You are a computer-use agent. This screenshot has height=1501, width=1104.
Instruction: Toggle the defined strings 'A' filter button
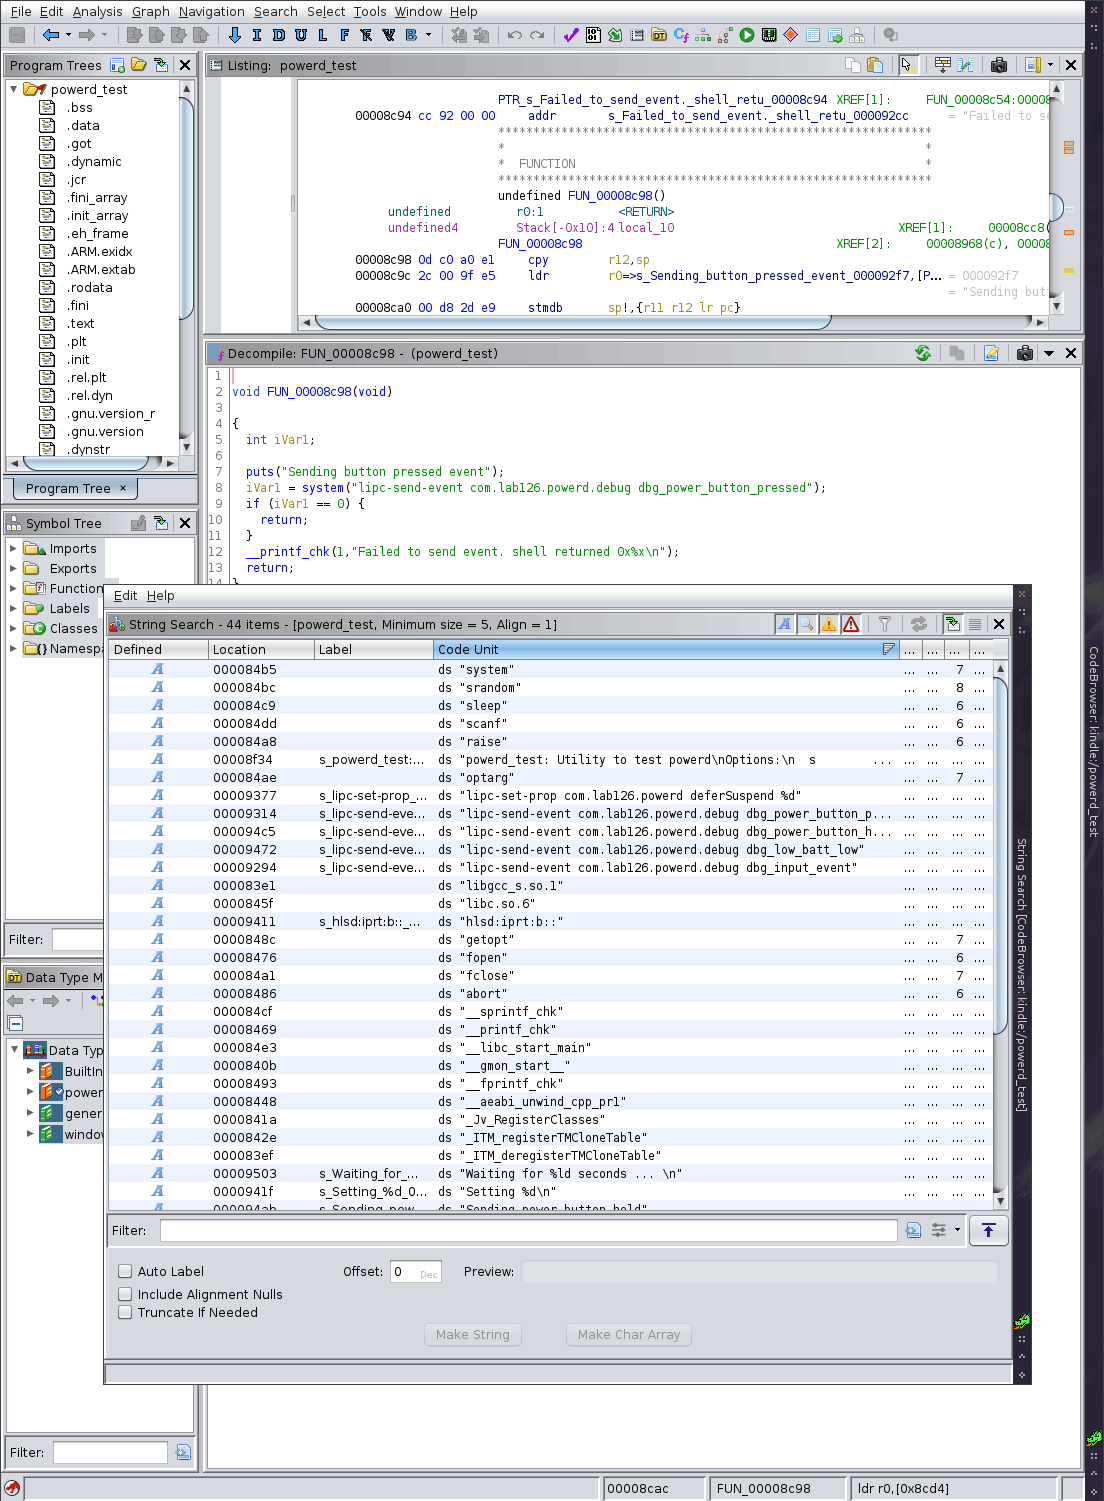(785, 624)
